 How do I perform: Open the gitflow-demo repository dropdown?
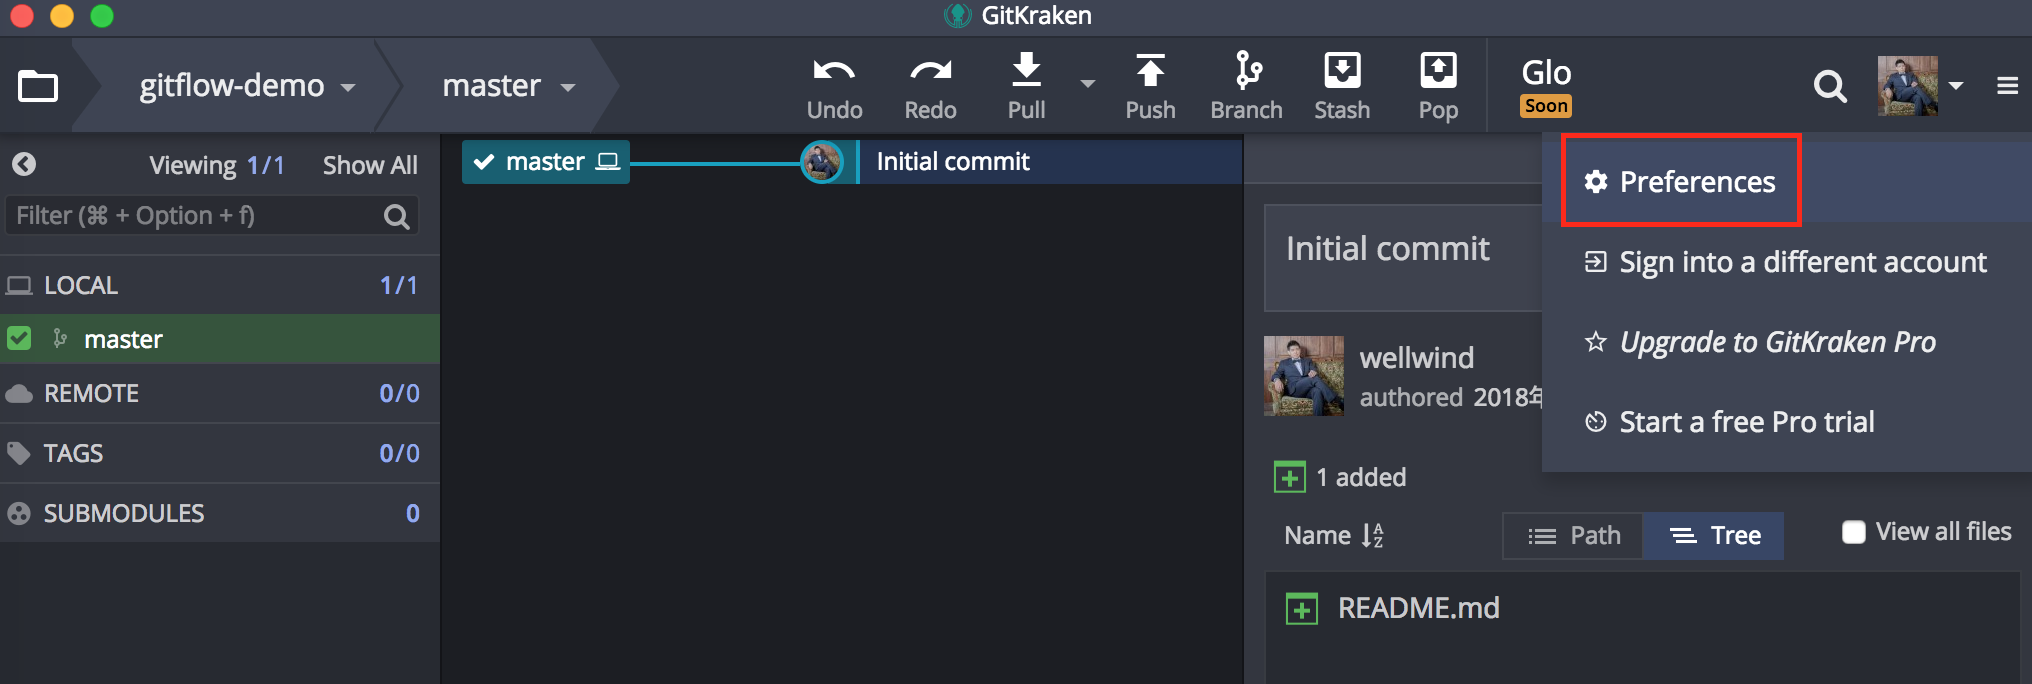pyautogui.click(x=246, y=86)
